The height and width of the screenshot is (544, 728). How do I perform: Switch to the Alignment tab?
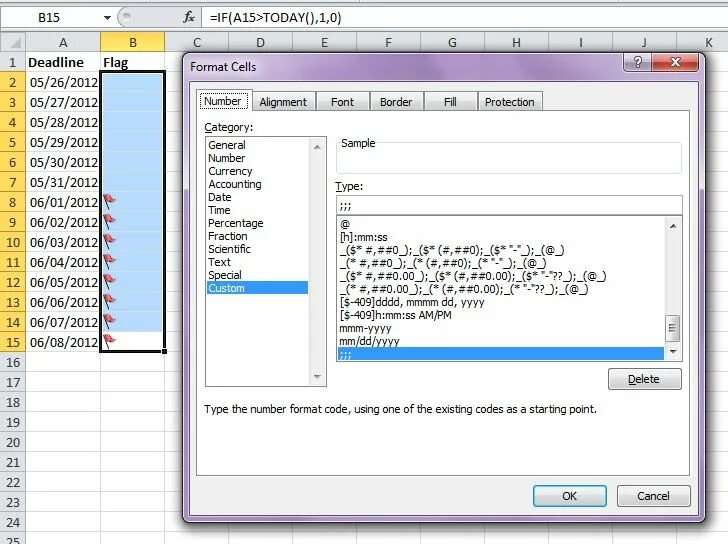coord(283,102)
